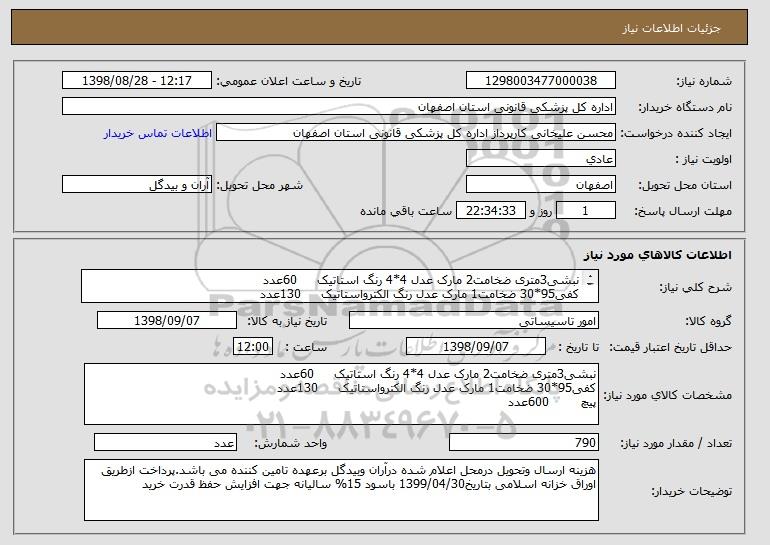Image resolution: width=770 pixels, height=545 pixels.
Task: Click the label توضیحات خریدار
Action: click(x=691, y=491)
